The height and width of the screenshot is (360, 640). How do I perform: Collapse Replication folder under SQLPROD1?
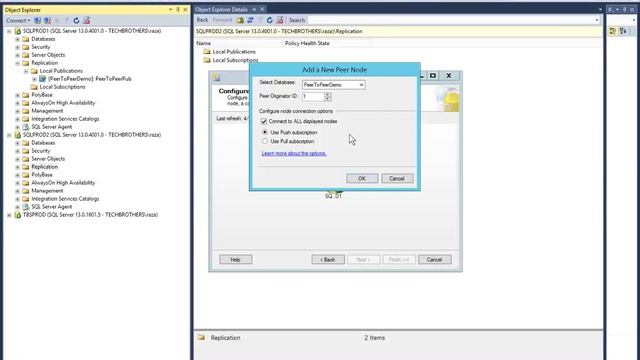pos(18,63)
